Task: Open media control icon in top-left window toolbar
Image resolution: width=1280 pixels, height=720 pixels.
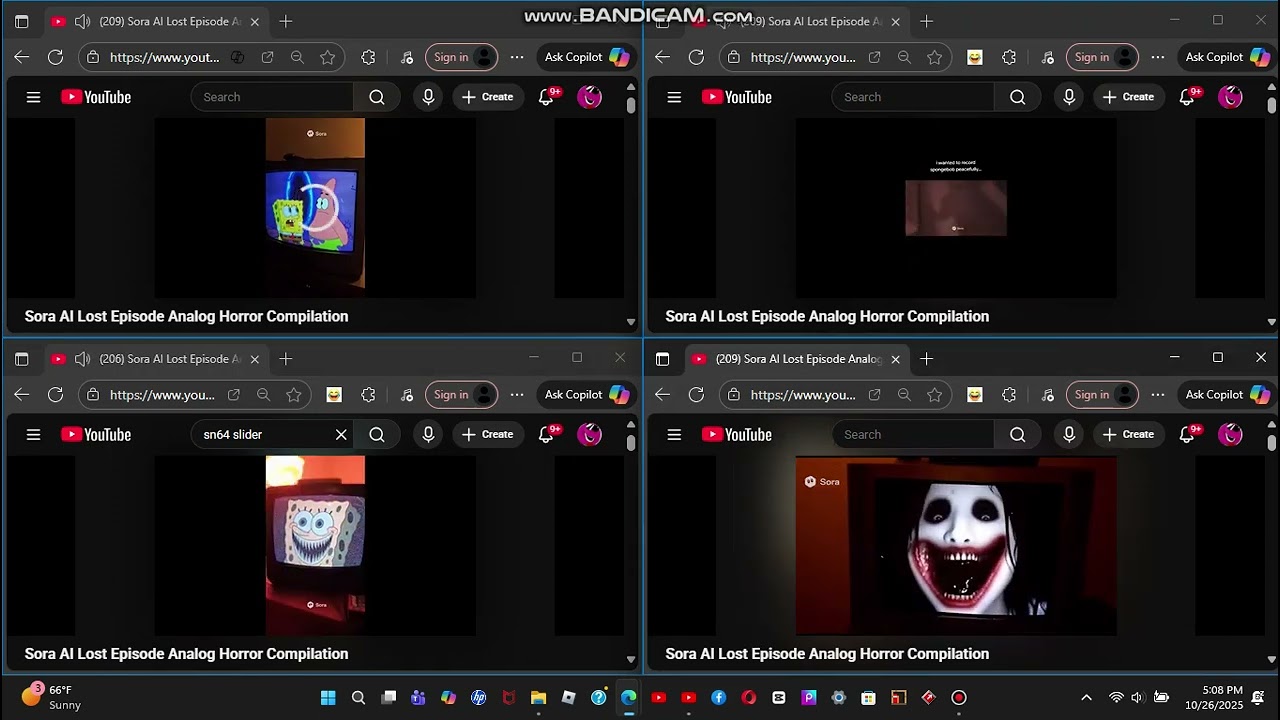Action: (406, 57)
